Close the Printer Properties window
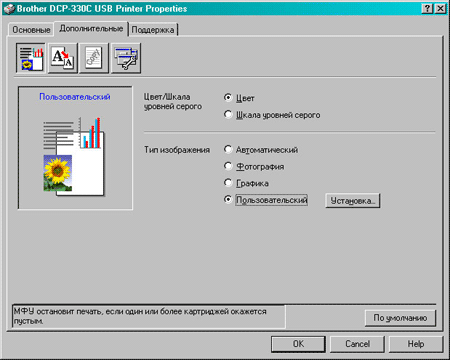 [x=440, y=9]
